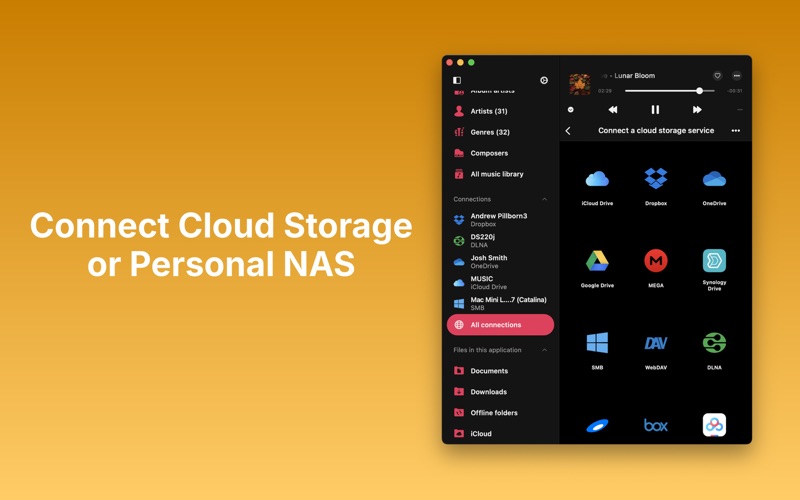Image resolution: width=800 pixels, height=500 pixels.
Task: Toggle the sidebar panel icon
Action: point(457,80)
